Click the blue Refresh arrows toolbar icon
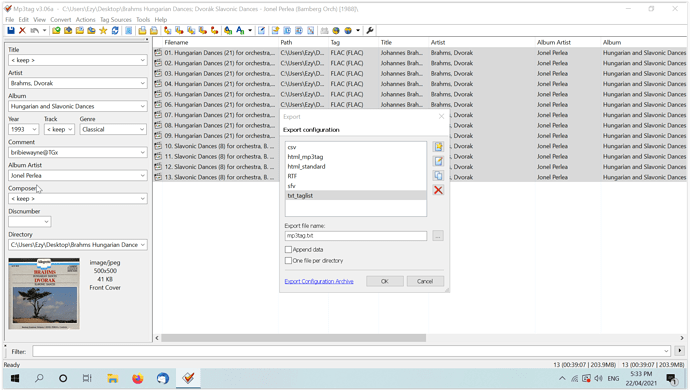Image resolution: width=690 pixels, height=390 pixels. (115, 30)
